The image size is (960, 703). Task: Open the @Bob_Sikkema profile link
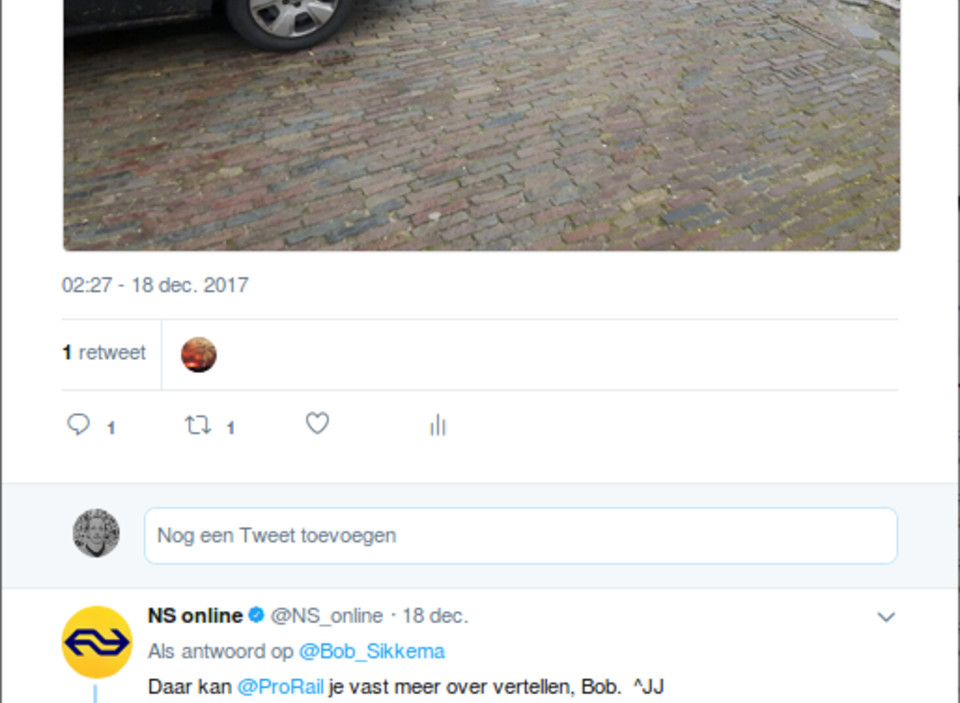372,651
